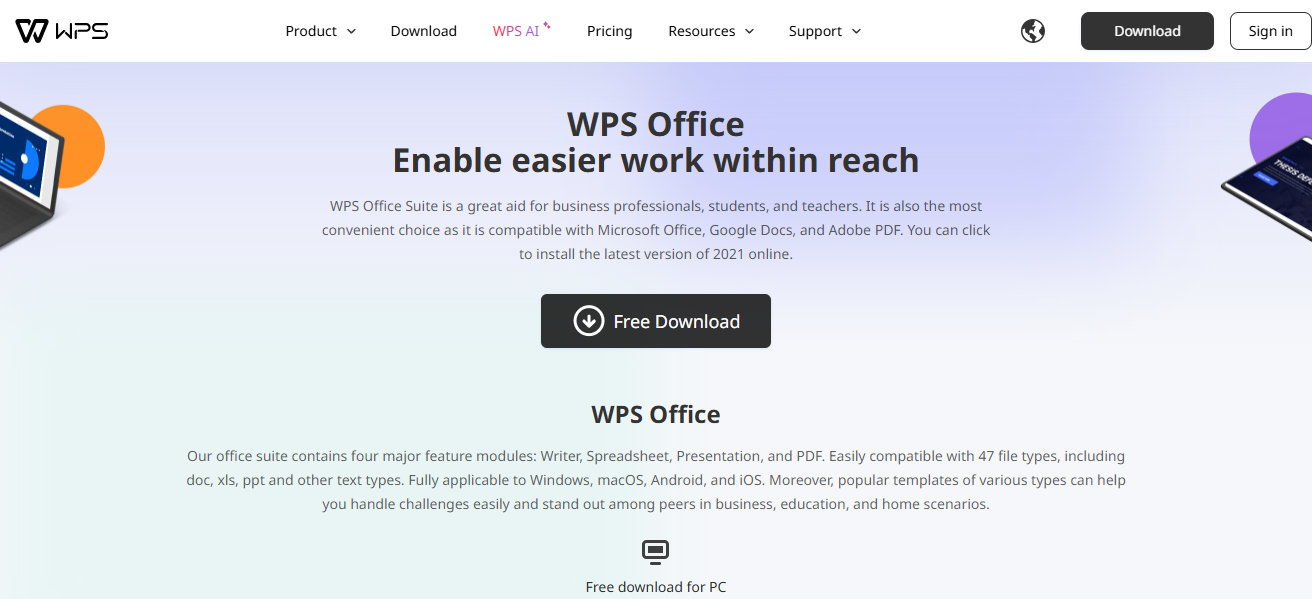Open the WPS AI nav link
The height and width of the screenshot is (599, 1312).
tap(521, 31)
